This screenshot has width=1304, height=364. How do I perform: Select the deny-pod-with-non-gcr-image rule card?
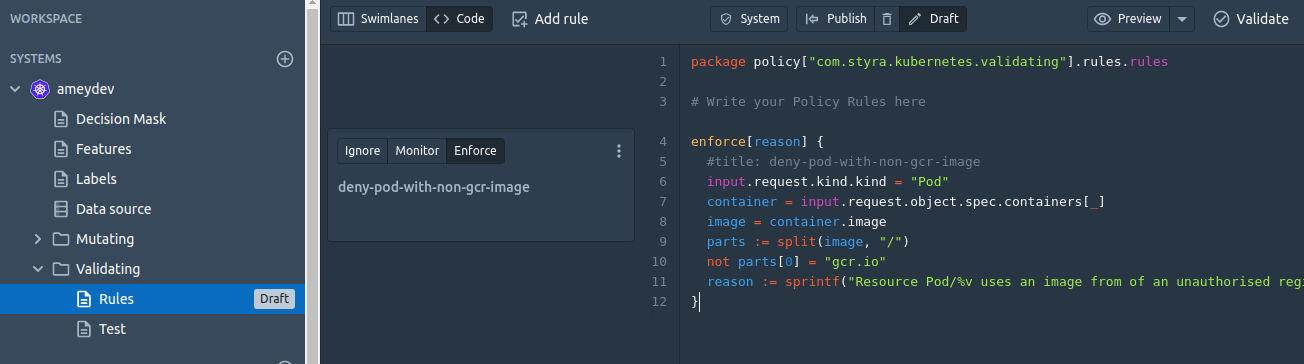481,185
